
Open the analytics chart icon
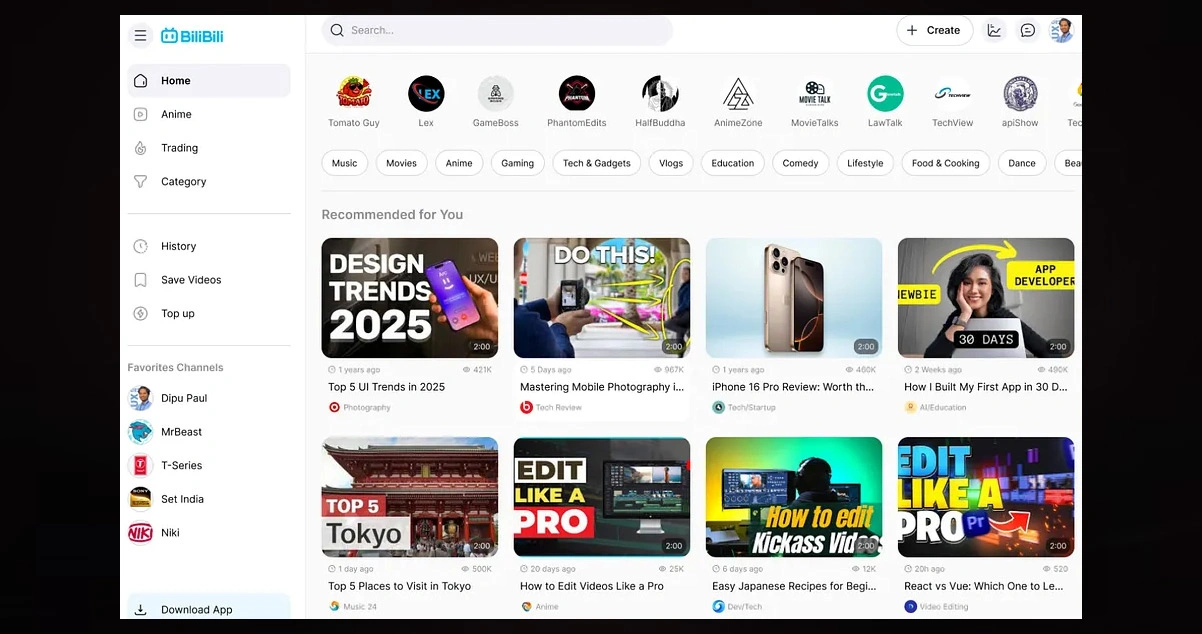994,31
